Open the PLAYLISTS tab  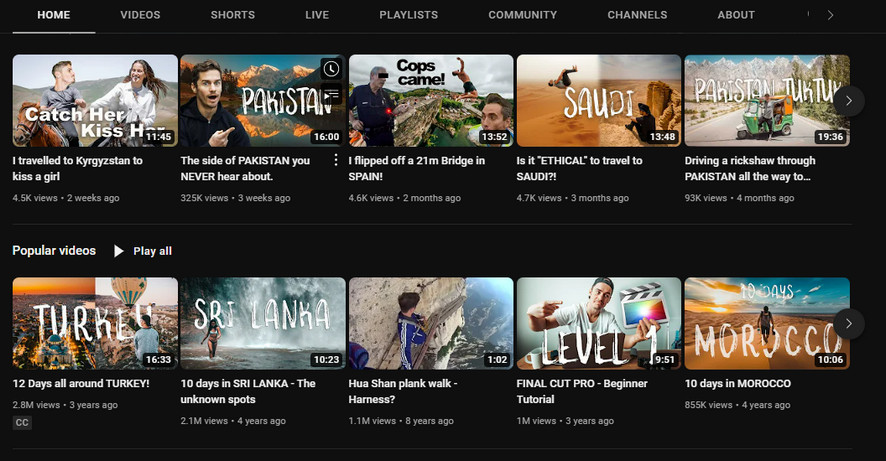click(x=409, y=15)
